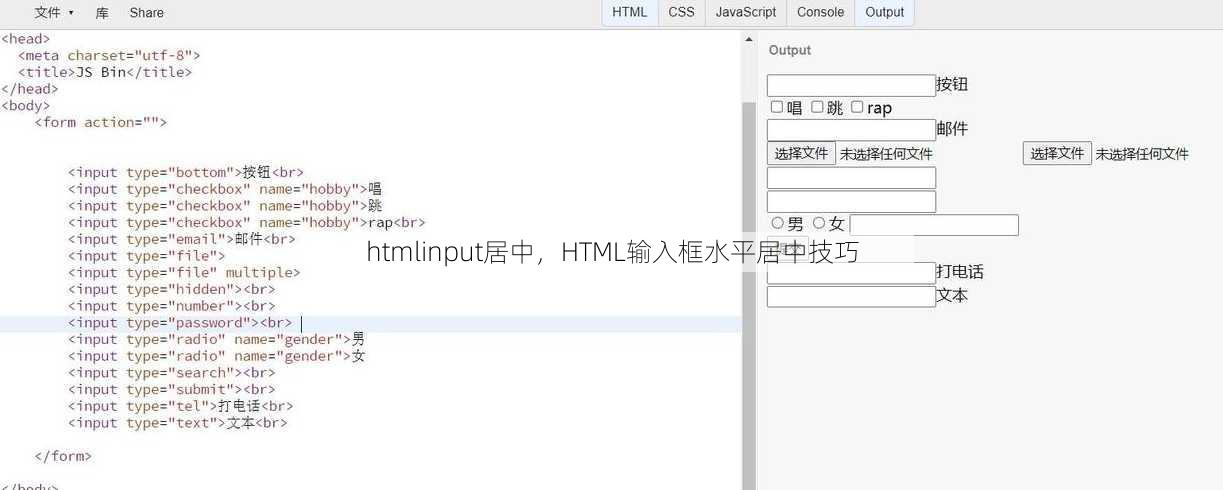Open the 文件 dropdown menu
Screen dimensions: 1223x490
54,13
